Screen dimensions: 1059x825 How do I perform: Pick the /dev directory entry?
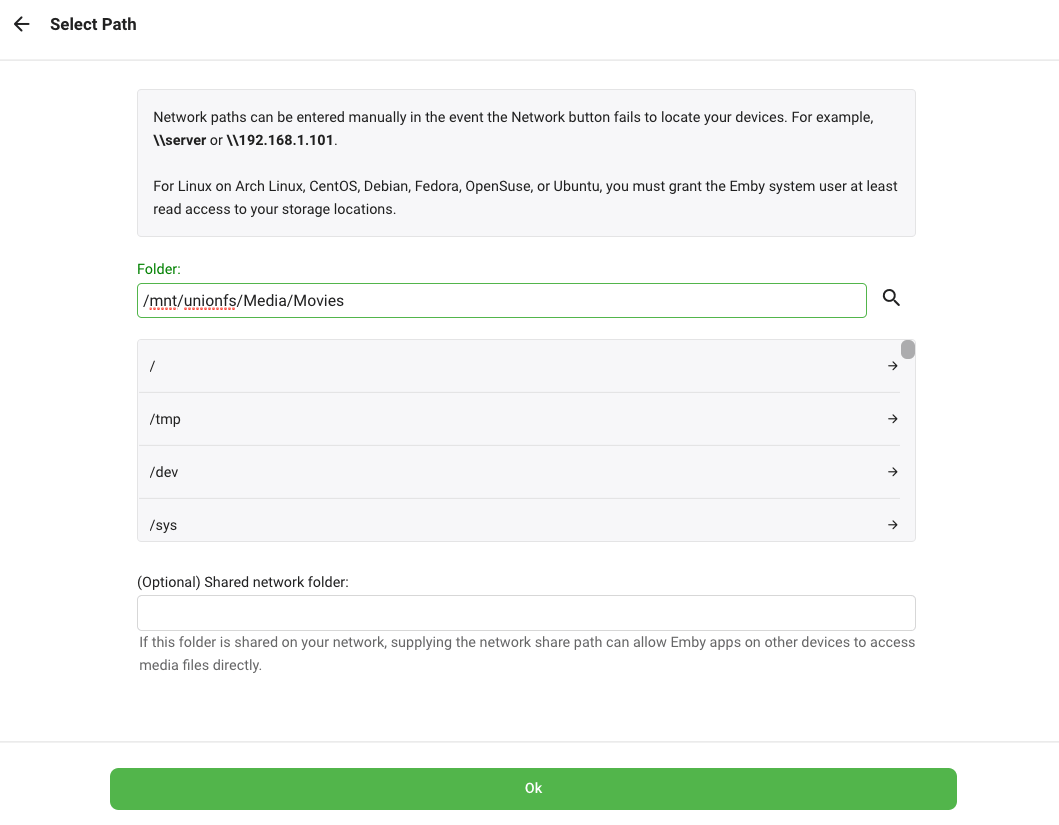500,472
